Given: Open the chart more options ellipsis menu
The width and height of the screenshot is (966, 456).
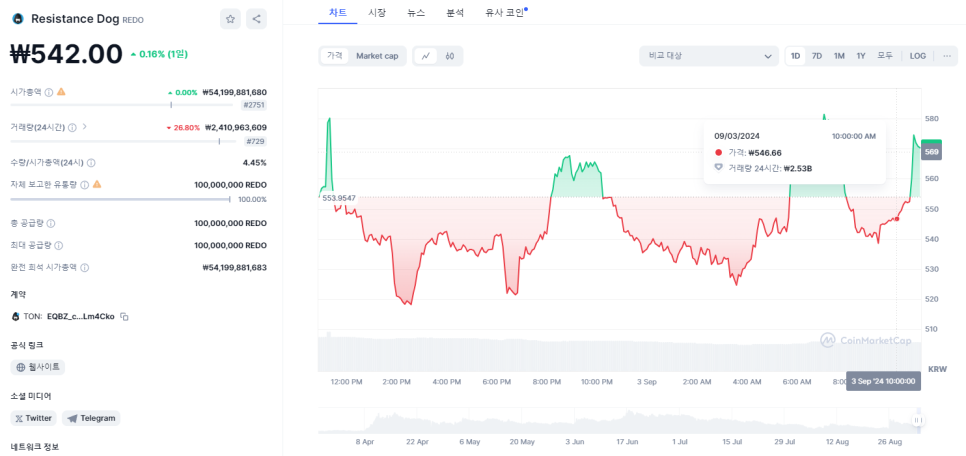Looking at the screenshot, I should (x=947, y=56).
